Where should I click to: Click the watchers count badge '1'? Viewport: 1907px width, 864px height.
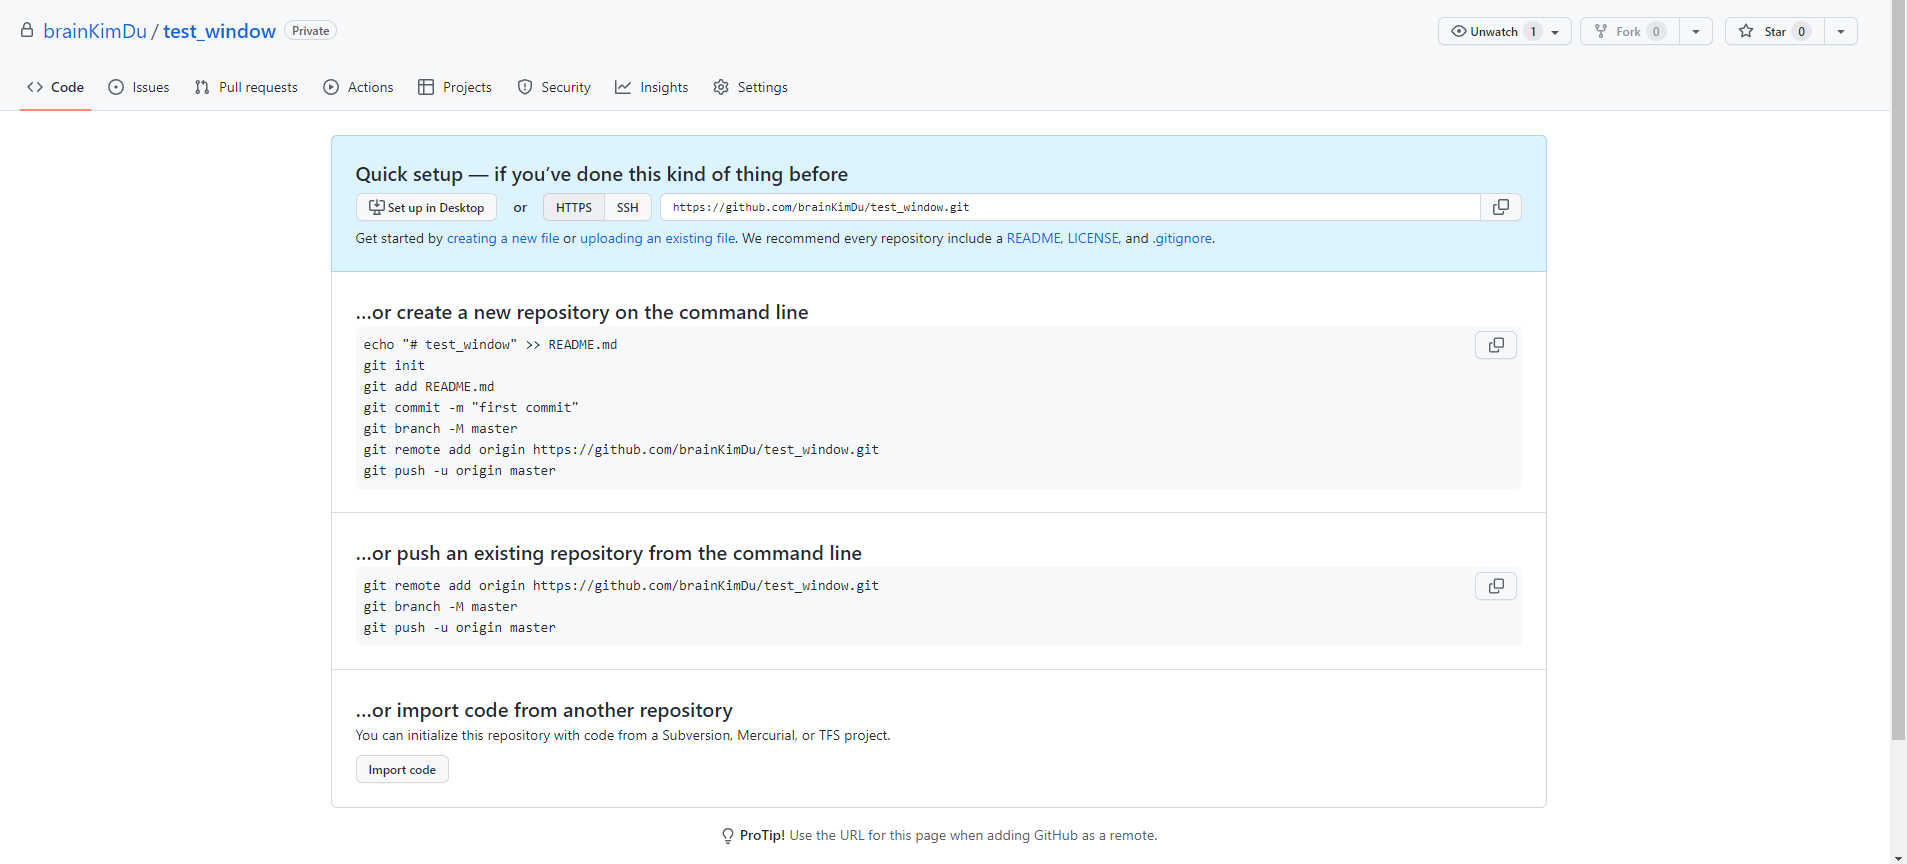[x=1533, y=31]
